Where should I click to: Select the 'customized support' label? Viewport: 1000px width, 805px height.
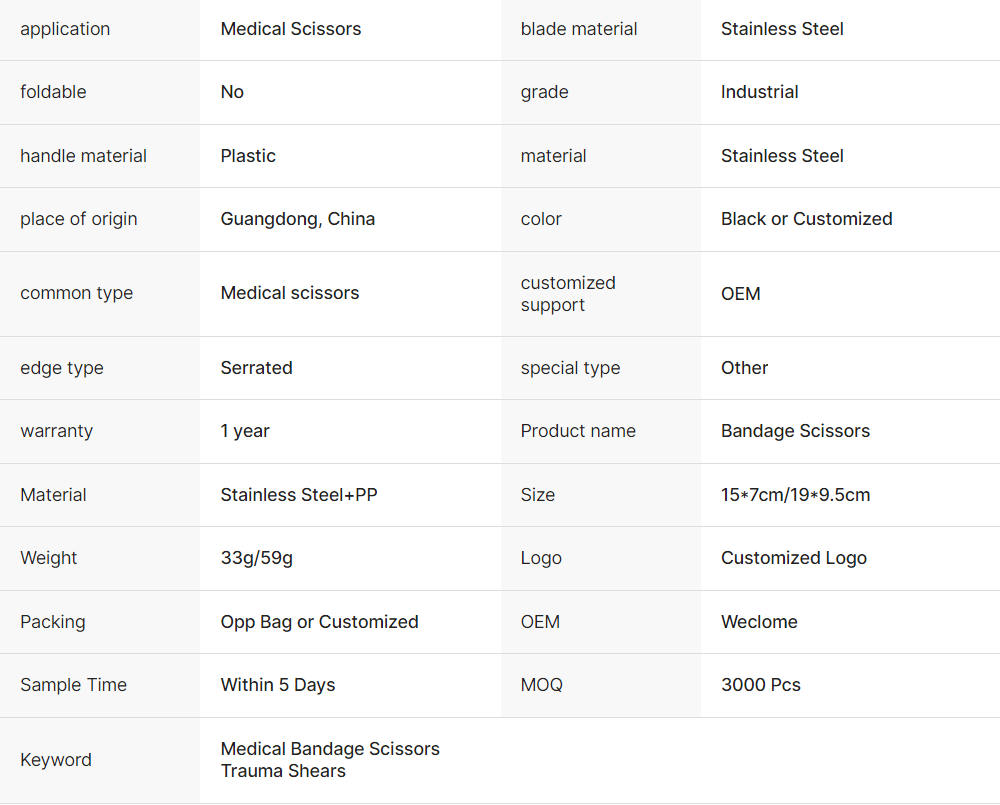pos(568,294)
